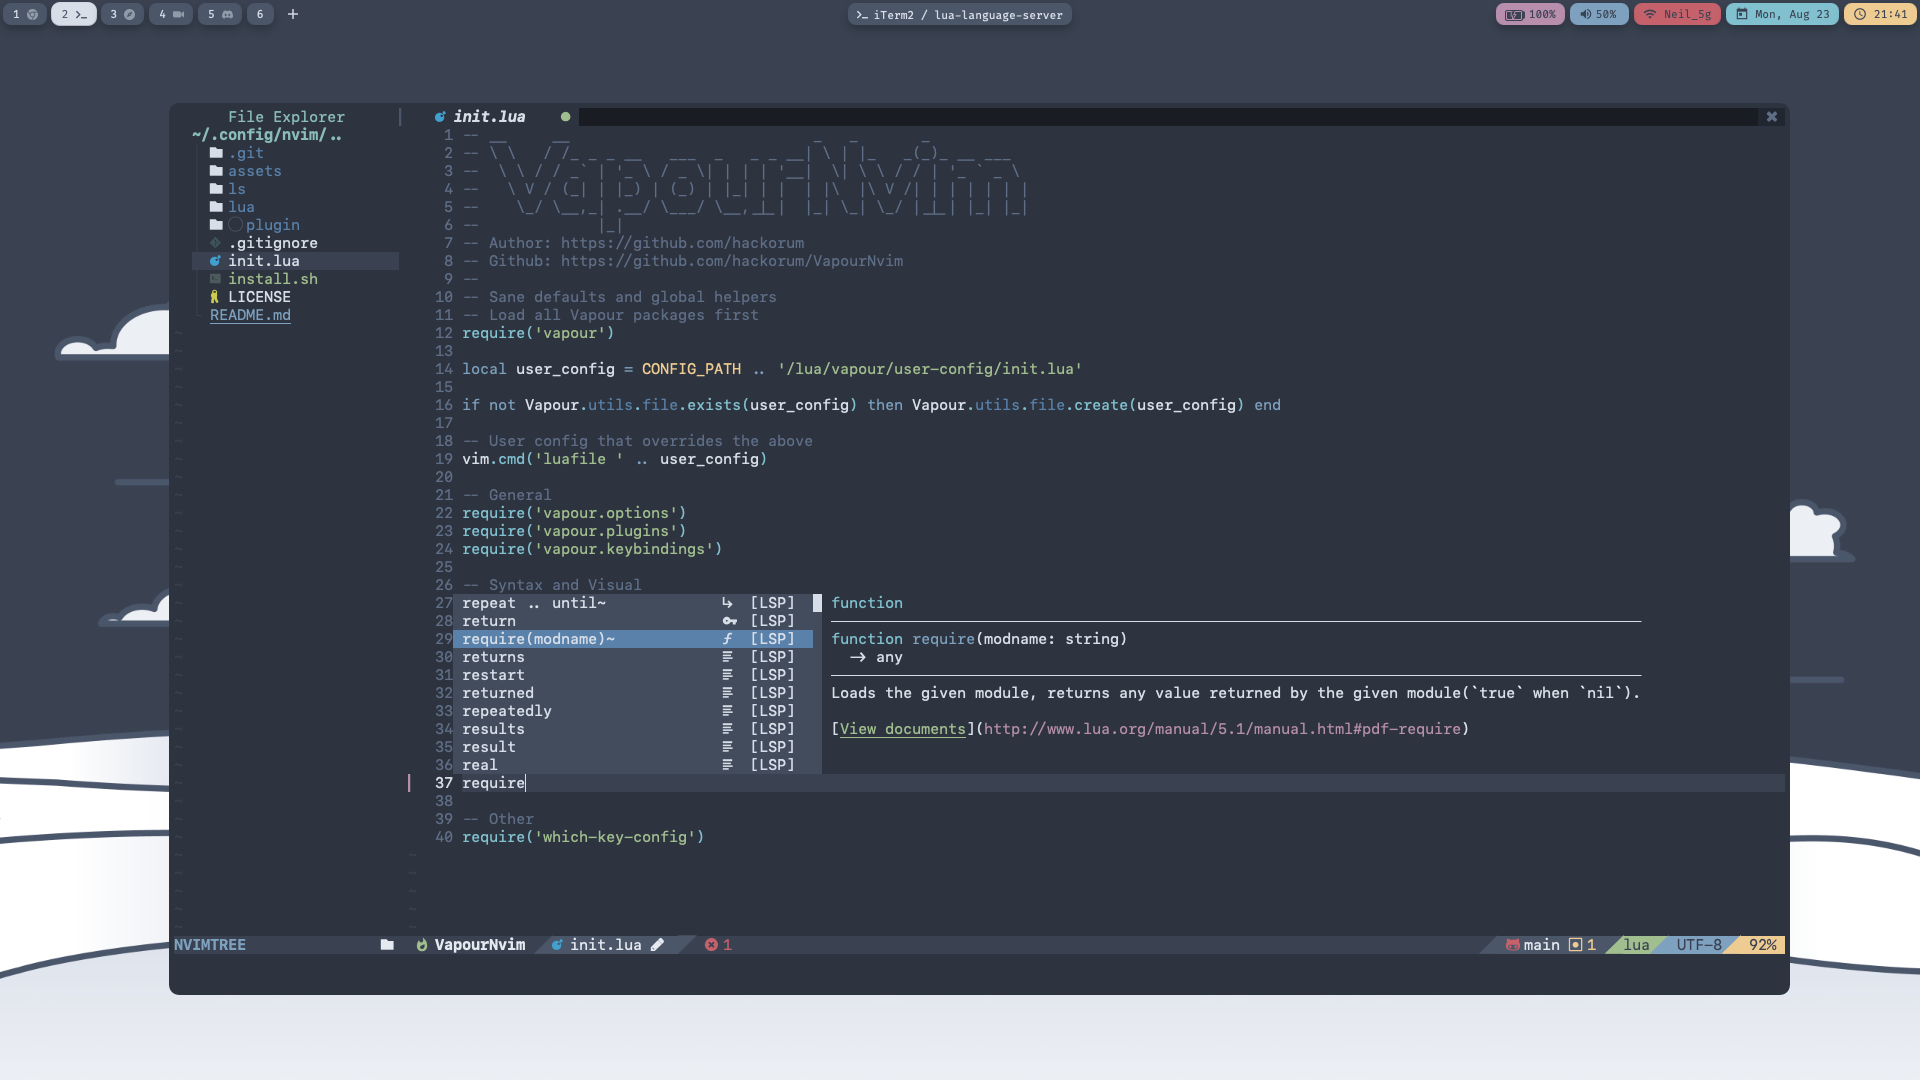Click the pencil modified icon in statusline
The height and width of the screenshot is (1080, 1920).
[x=657, y=945]
